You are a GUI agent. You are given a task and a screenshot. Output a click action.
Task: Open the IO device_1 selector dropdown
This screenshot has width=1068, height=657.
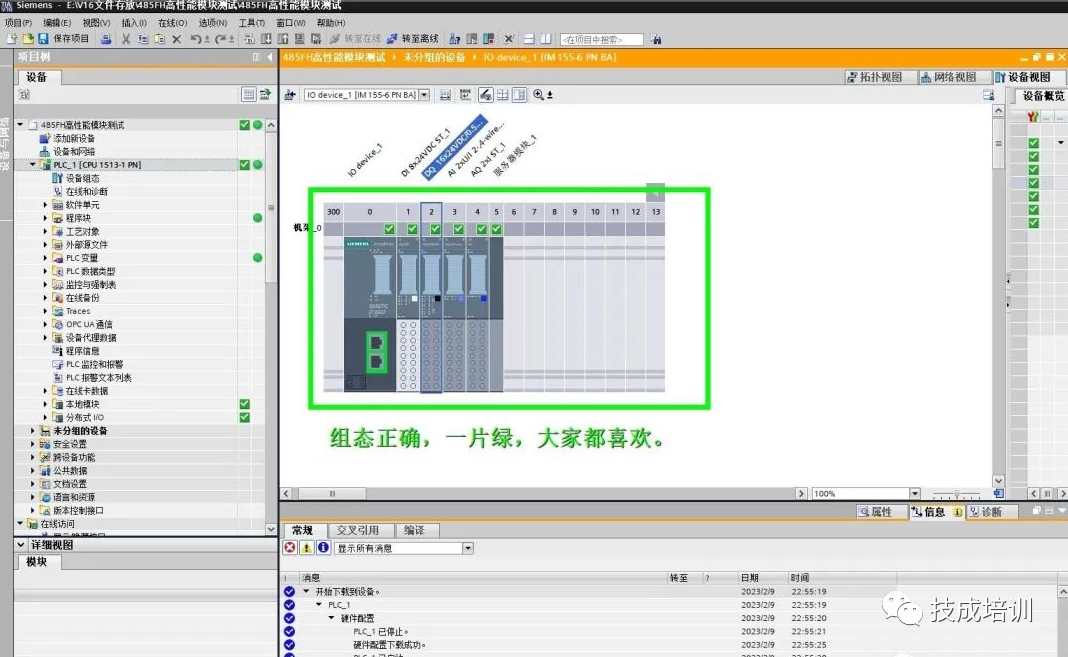click(x=424, y=95)
